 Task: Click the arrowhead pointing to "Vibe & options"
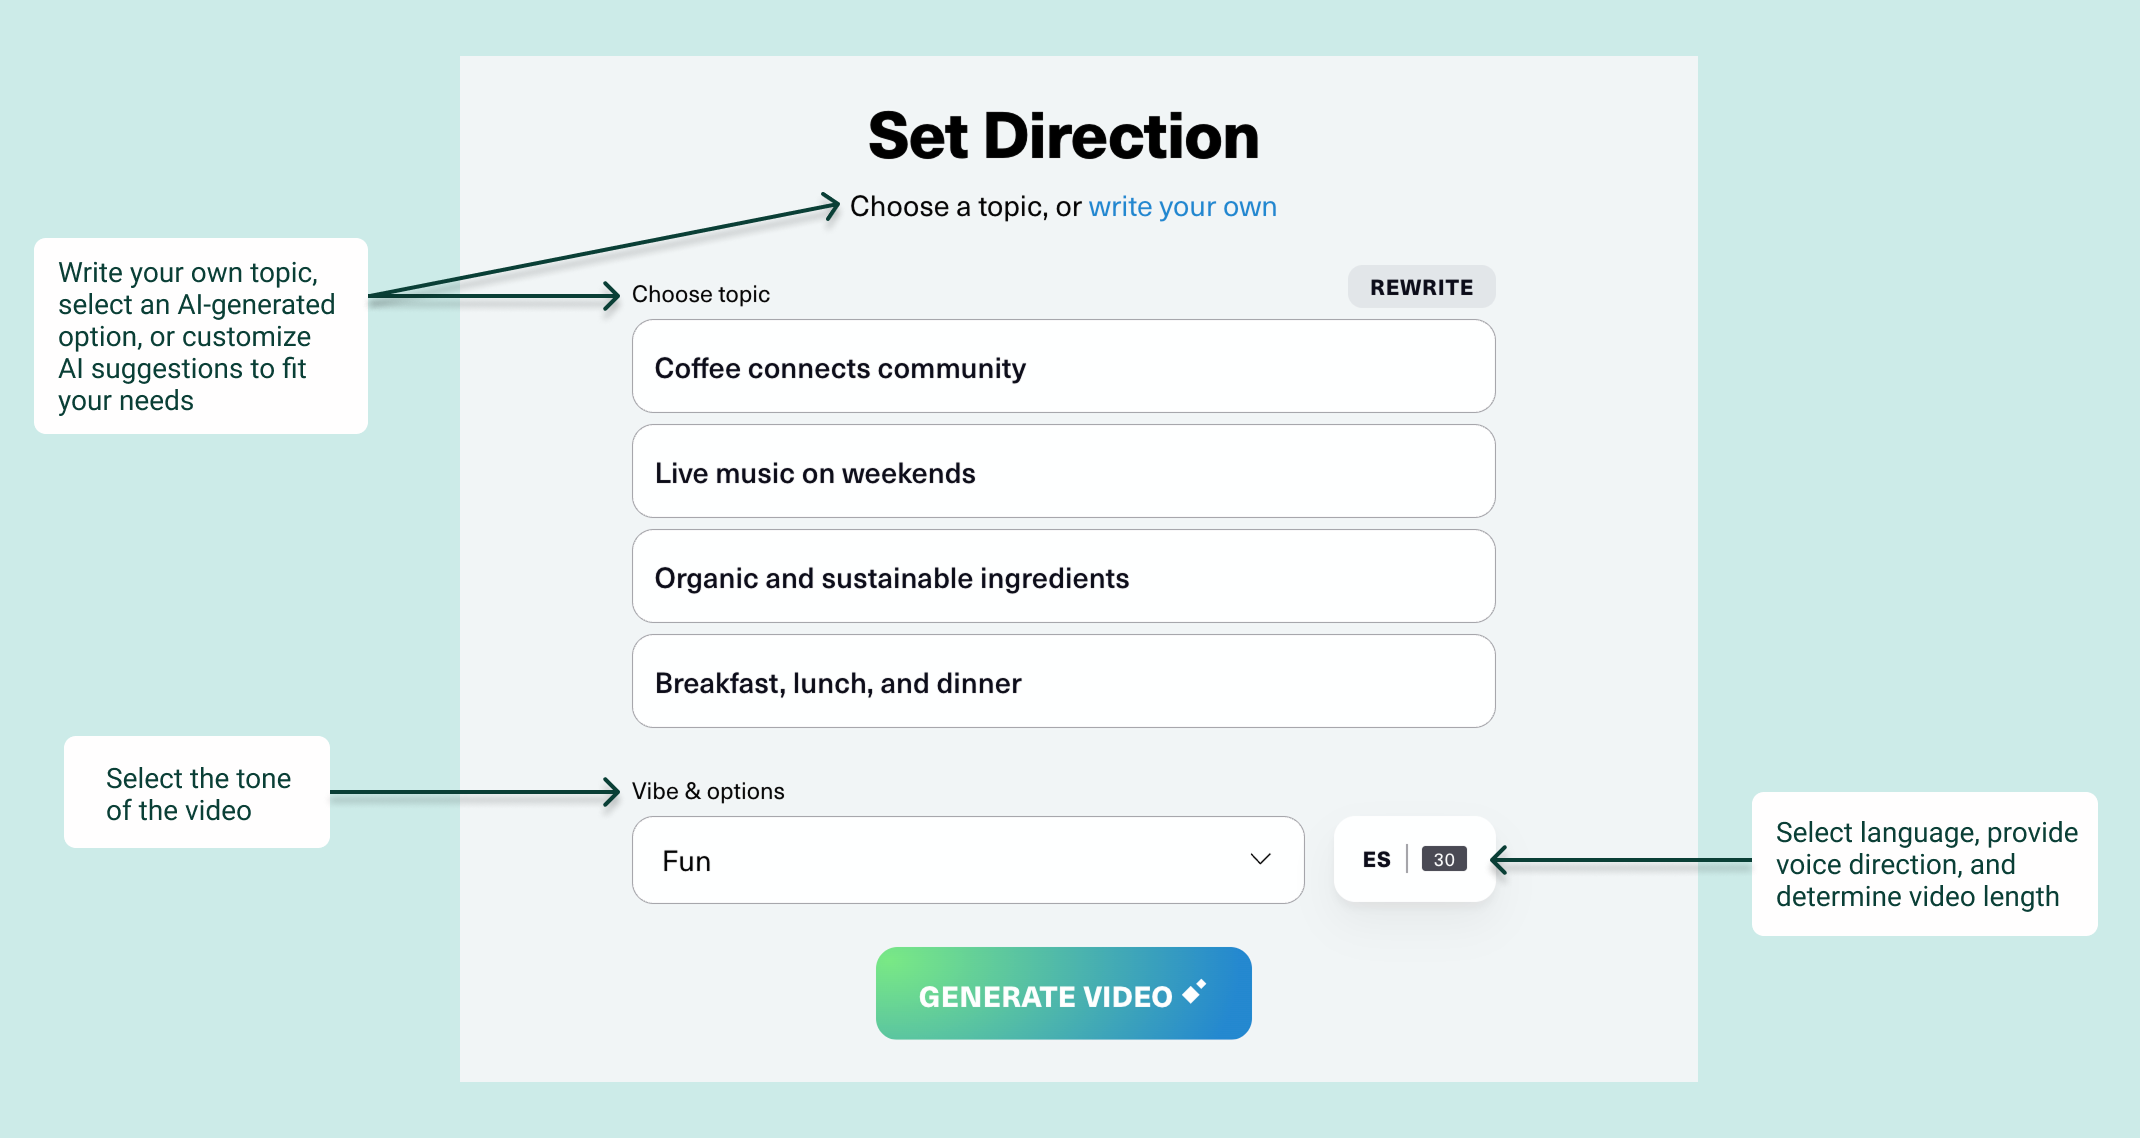coord(612,792)
